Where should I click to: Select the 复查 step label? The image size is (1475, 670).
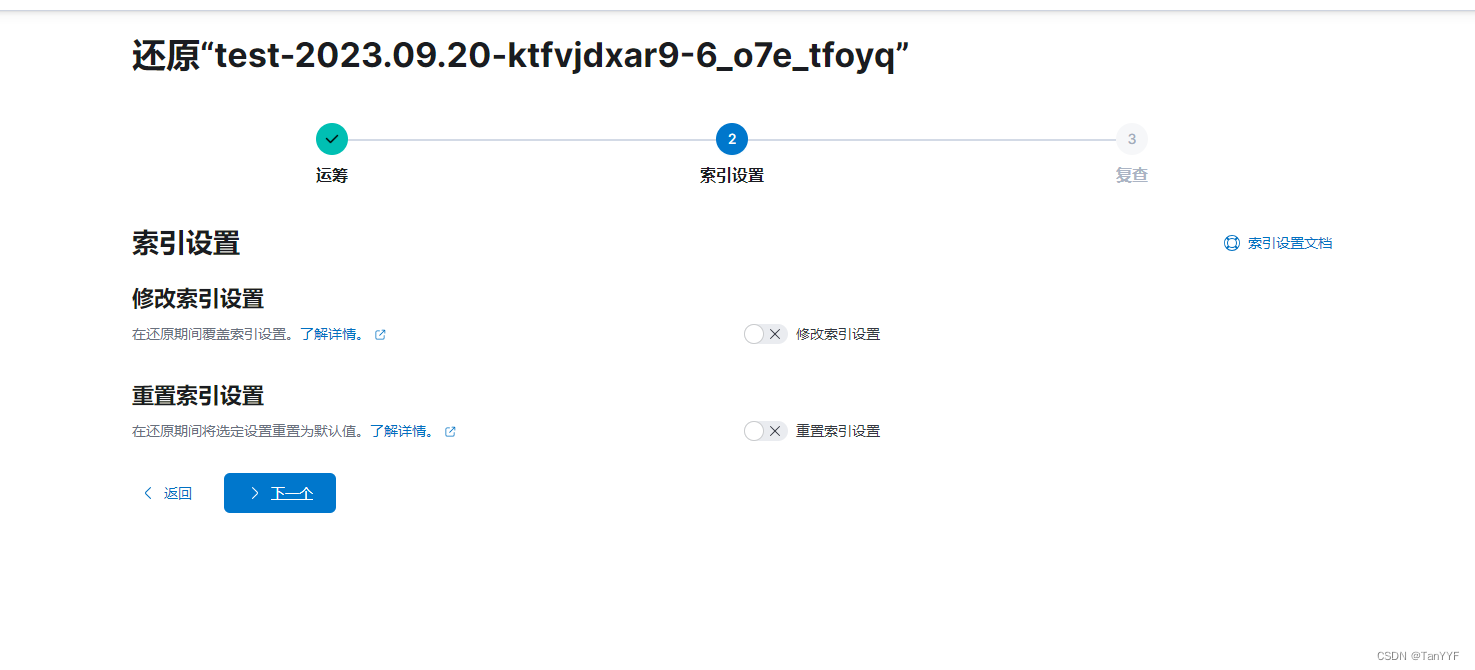click(1131, 174)
